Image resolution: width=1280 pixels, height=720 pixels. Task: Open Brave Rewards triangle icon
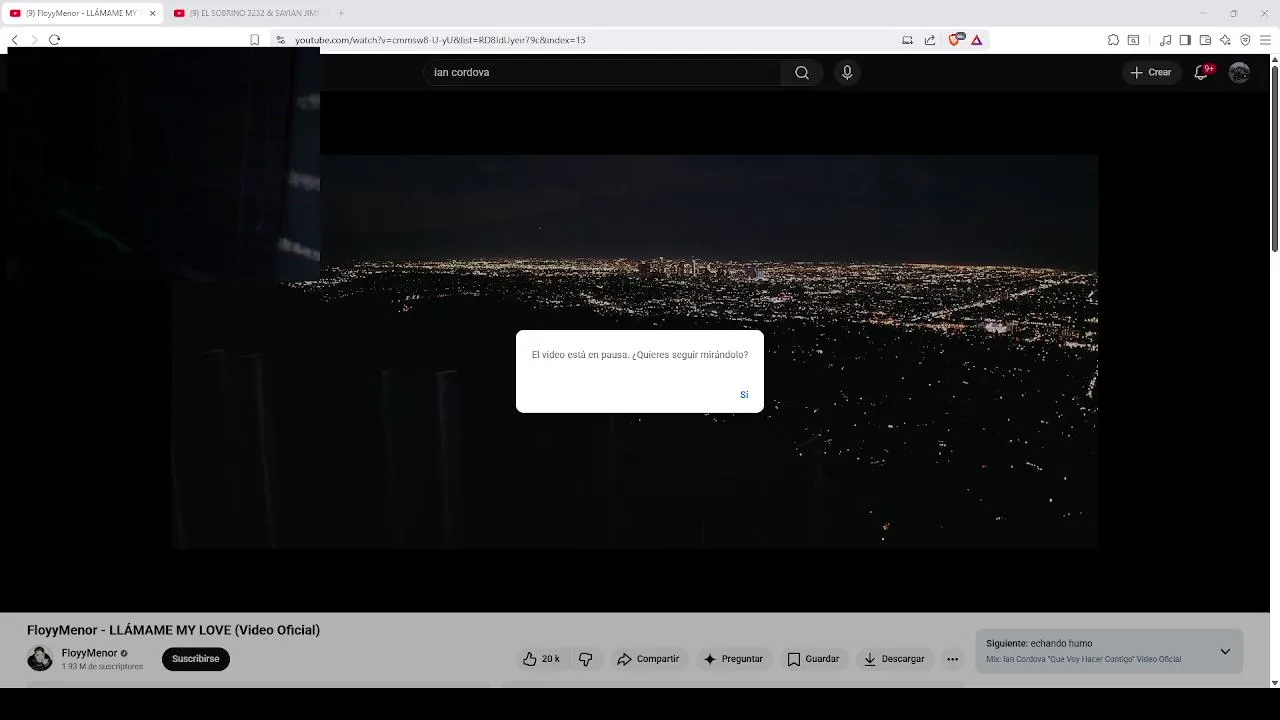(976, 40)
